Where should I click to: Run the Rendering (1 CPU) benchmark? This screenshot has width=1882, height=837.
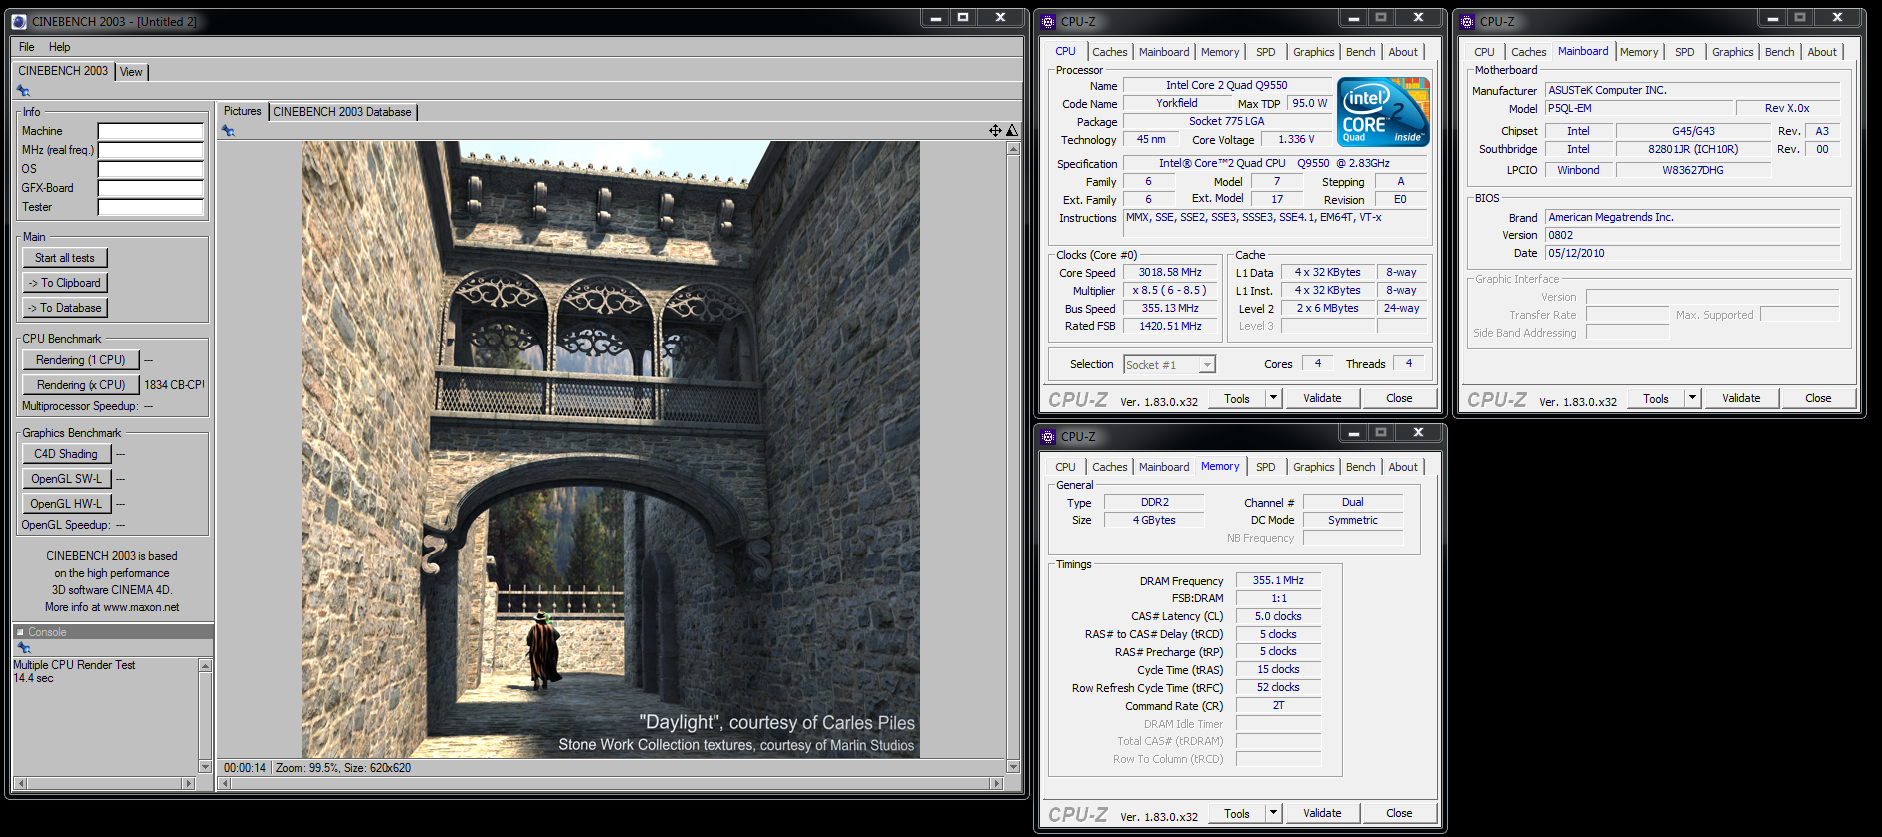click(80, 360)
